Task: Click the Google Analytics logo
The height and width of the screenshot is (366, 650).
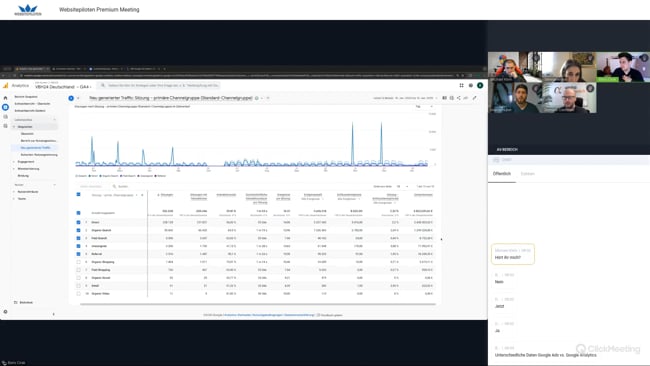Action: tap(5, 86)
